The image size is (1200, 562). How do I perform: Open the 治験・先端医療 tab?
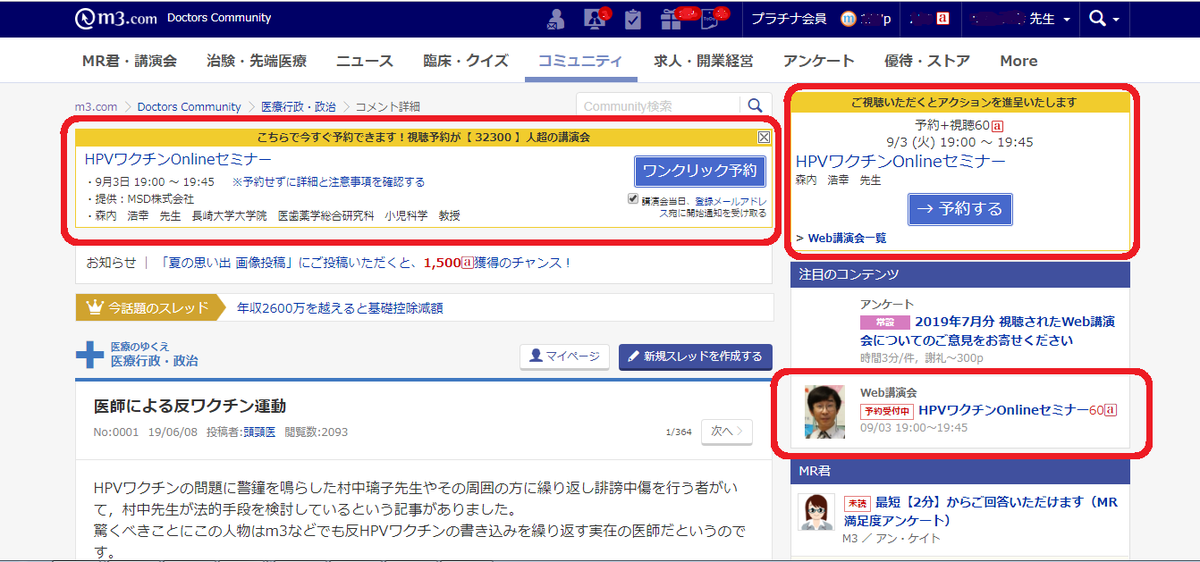256,61
